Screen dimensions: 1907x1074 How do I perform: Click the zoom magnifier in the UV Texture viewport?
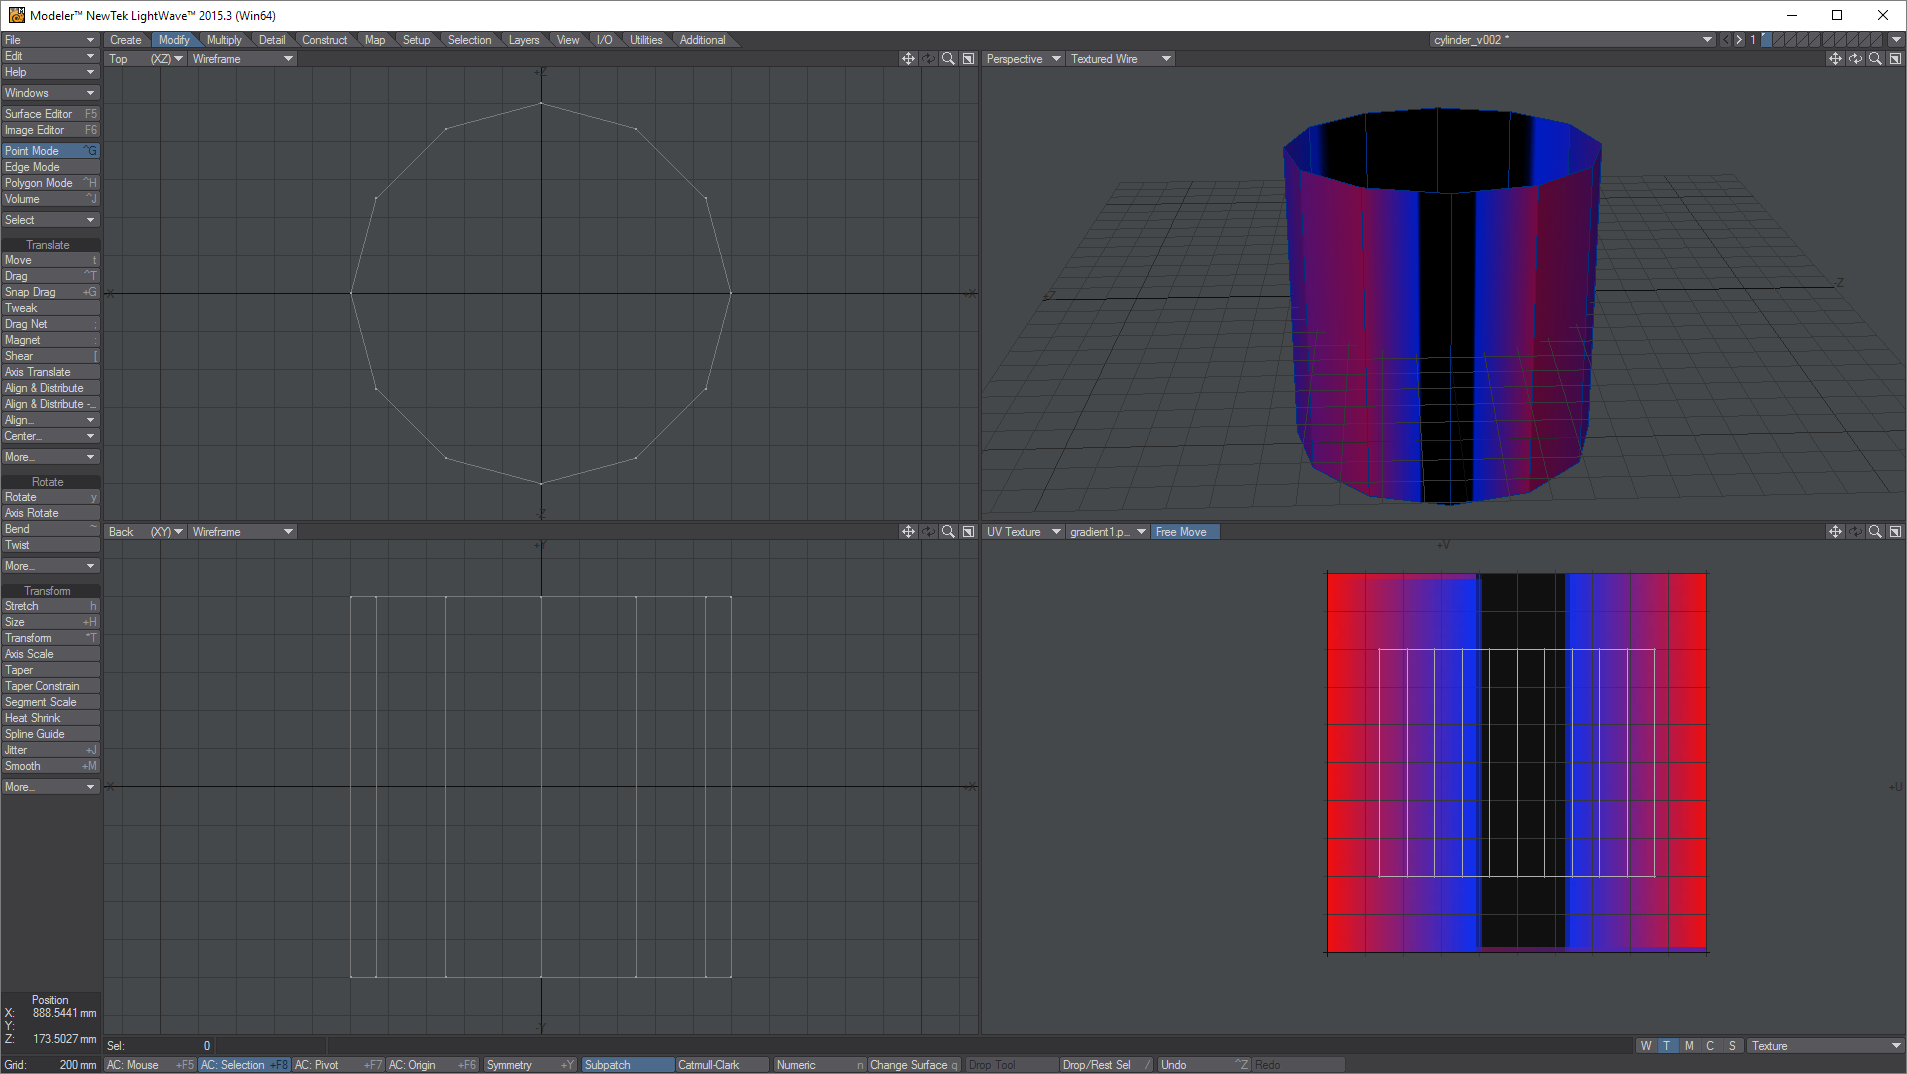1875,532
